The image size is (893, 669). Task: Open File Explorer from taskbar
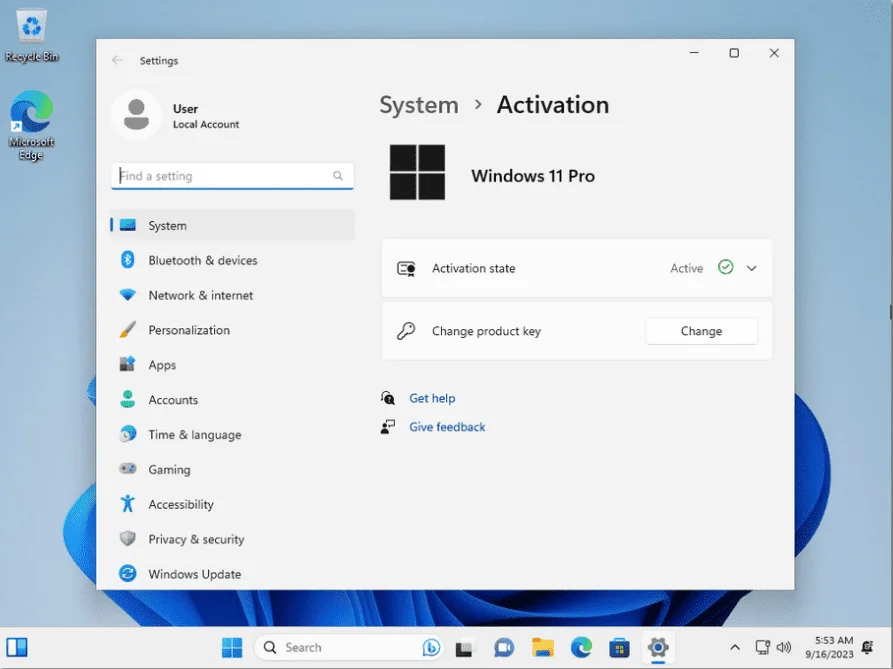pyautogui.click(x=543, y=647)
